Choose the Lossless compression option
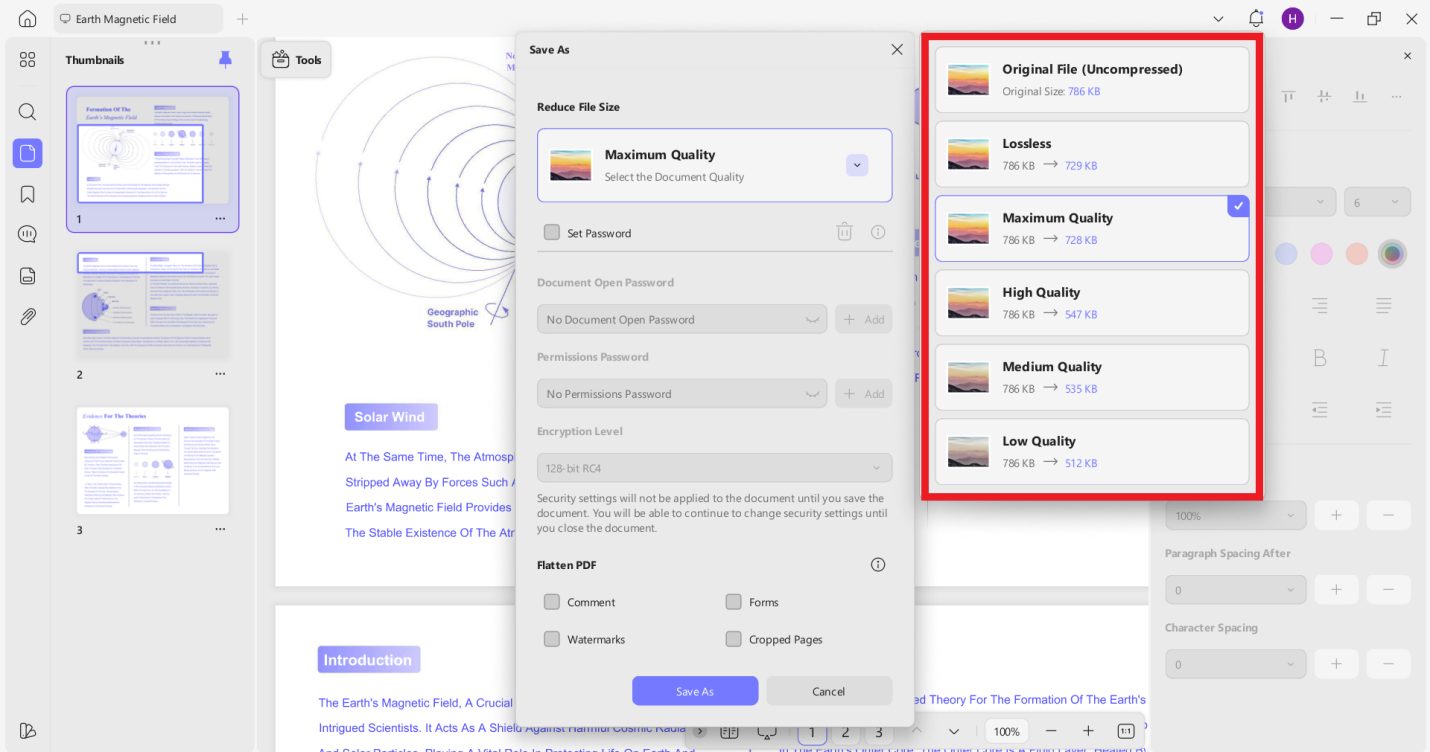 pyautogui.click(x=1091, y=154)
